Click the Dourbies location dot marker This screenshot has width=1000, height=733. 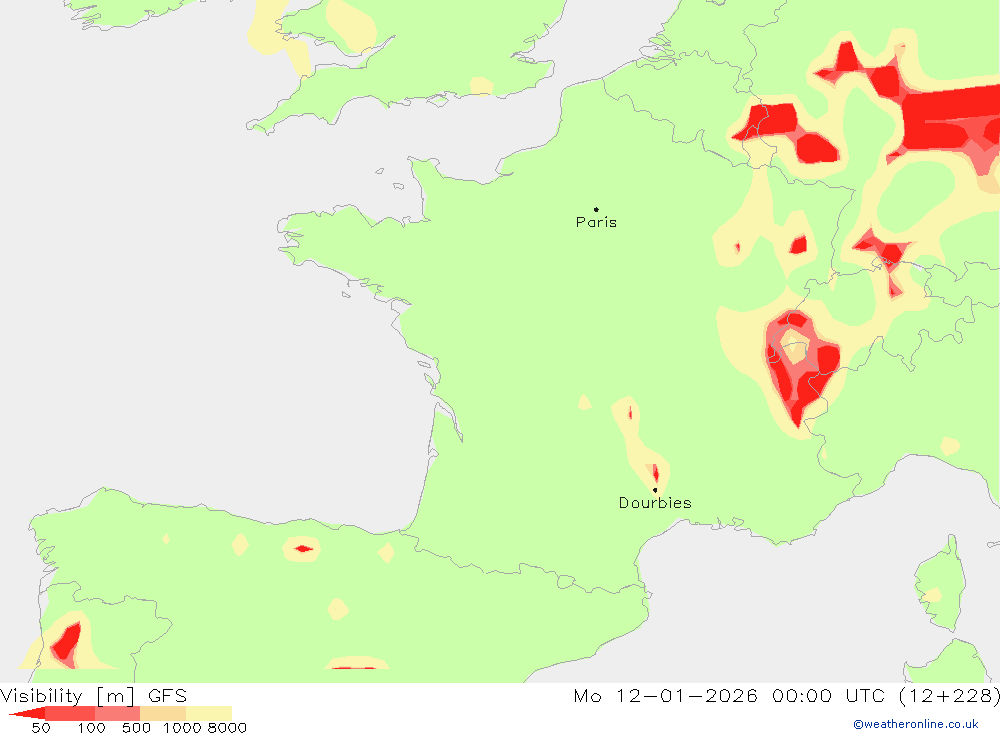point(655,490)
